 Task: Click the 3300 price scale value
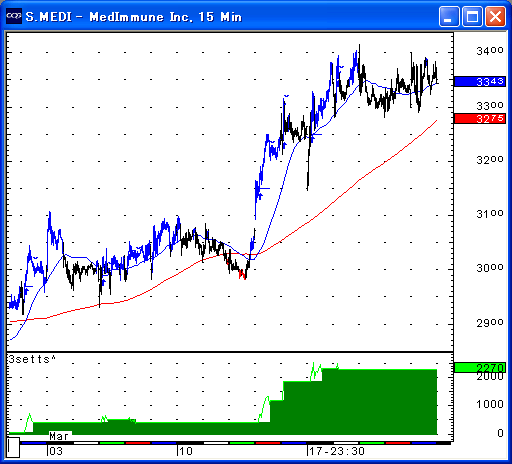490,106
